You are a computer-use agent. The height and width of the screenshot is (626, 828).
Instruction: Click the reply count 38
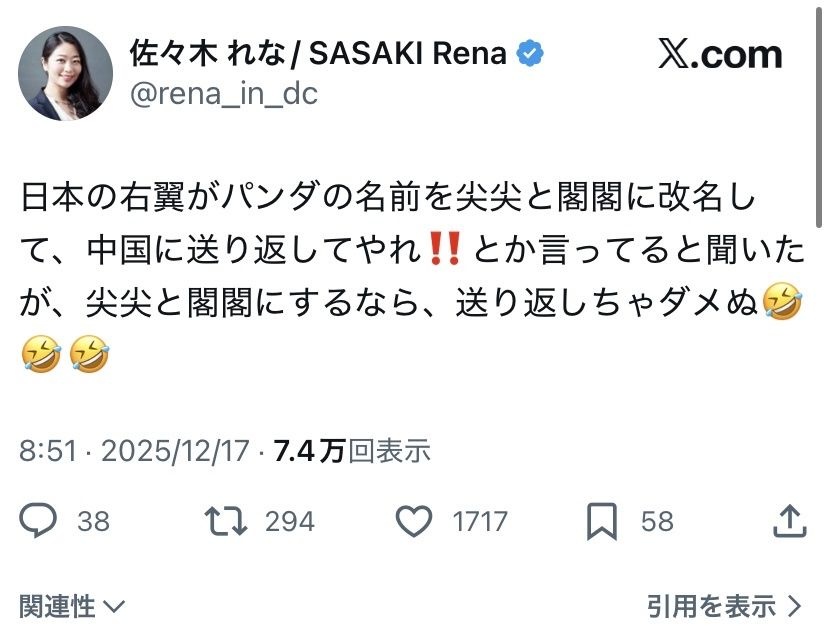93,521
